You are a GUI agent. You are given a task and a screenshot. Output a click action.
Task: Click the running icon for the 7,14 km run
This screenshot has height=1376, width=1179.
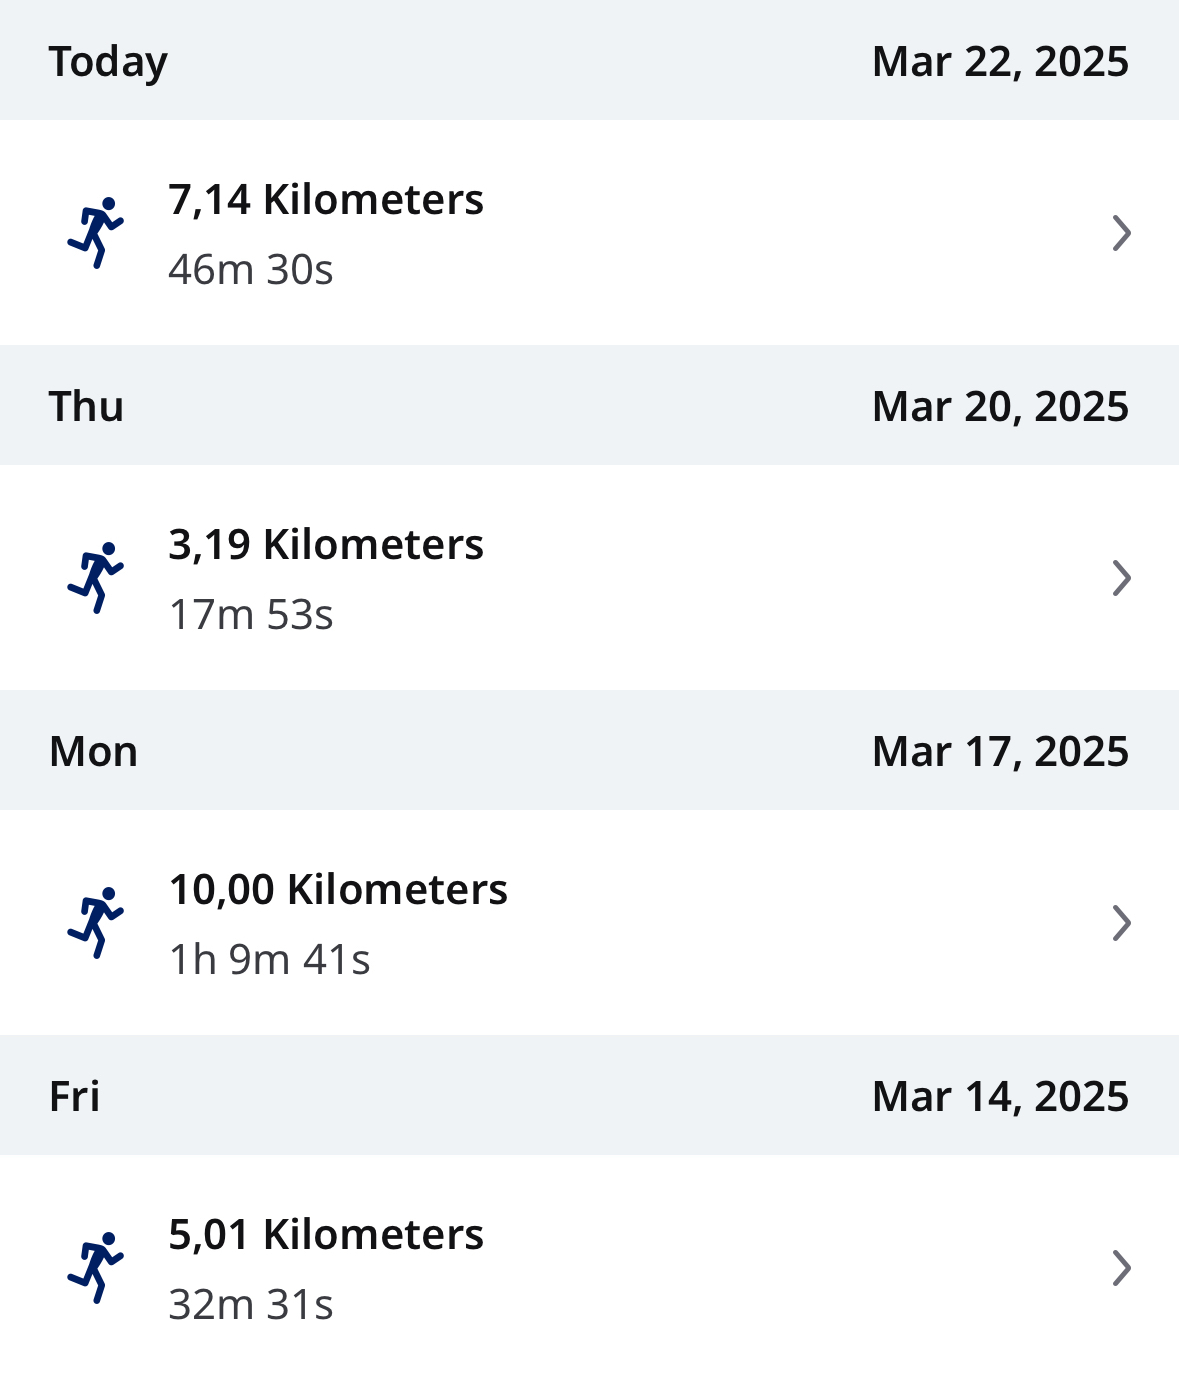(x=96, y=233)
